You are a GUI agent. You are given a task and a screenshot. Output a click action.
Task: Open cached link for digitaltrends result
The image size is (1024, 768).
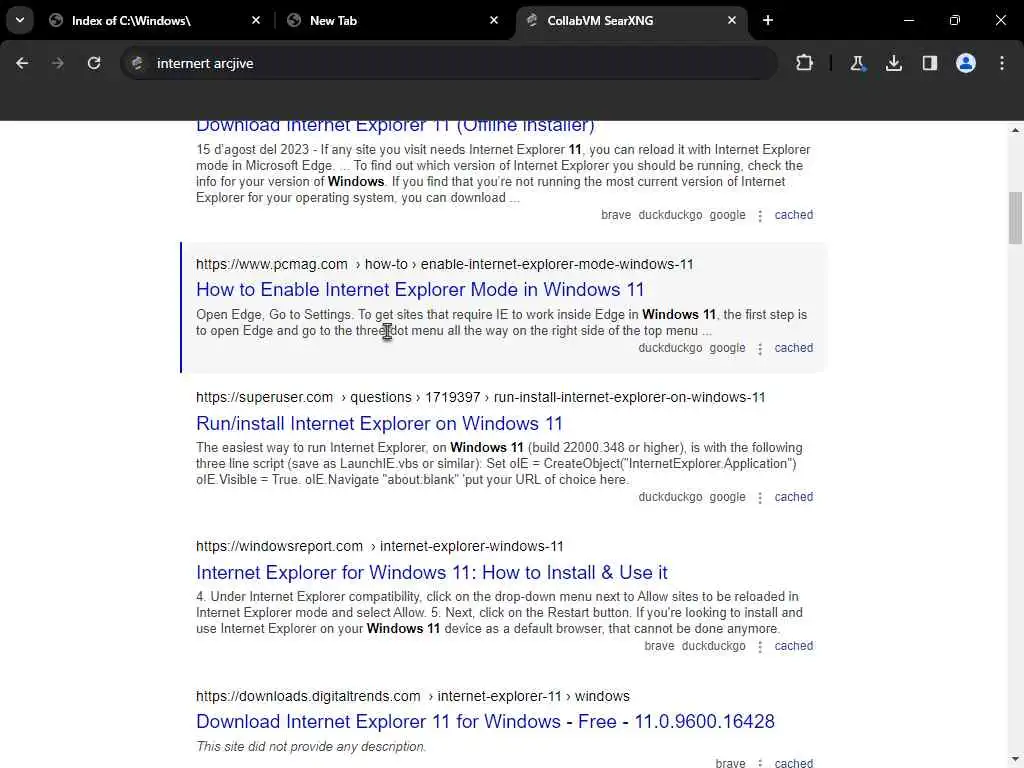point(793,763)
